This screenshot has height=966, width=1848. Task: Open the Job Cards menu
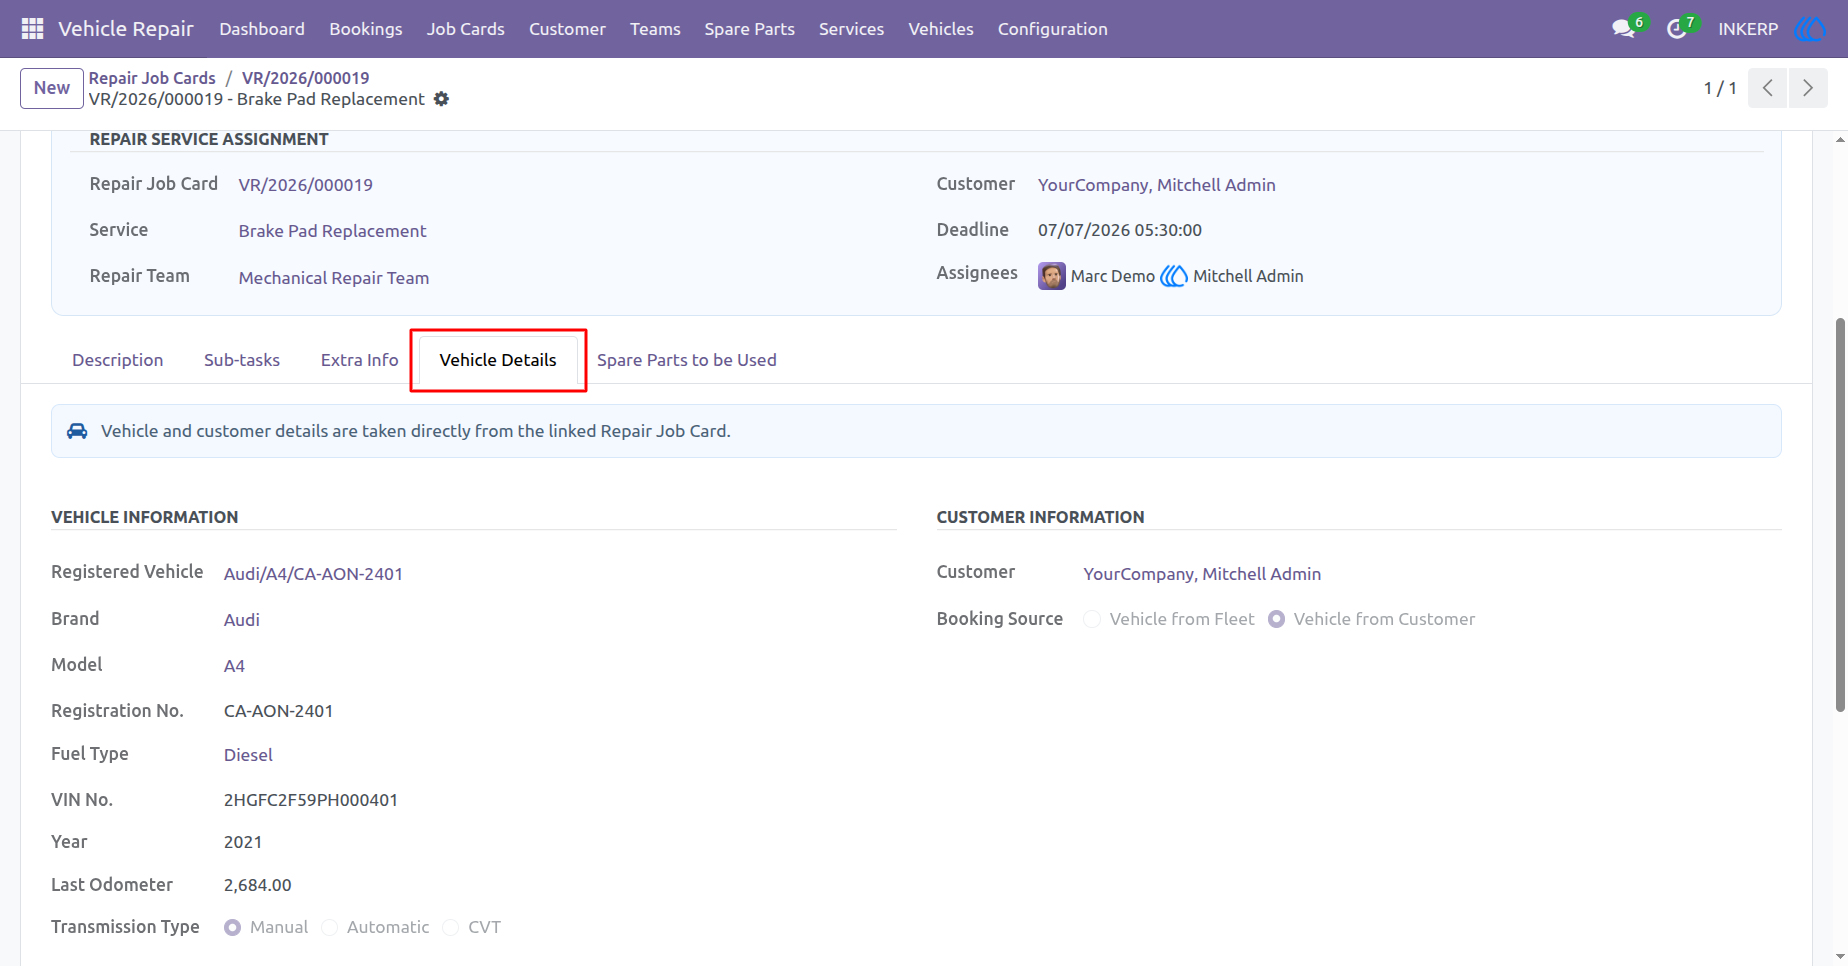coord(466,29)
